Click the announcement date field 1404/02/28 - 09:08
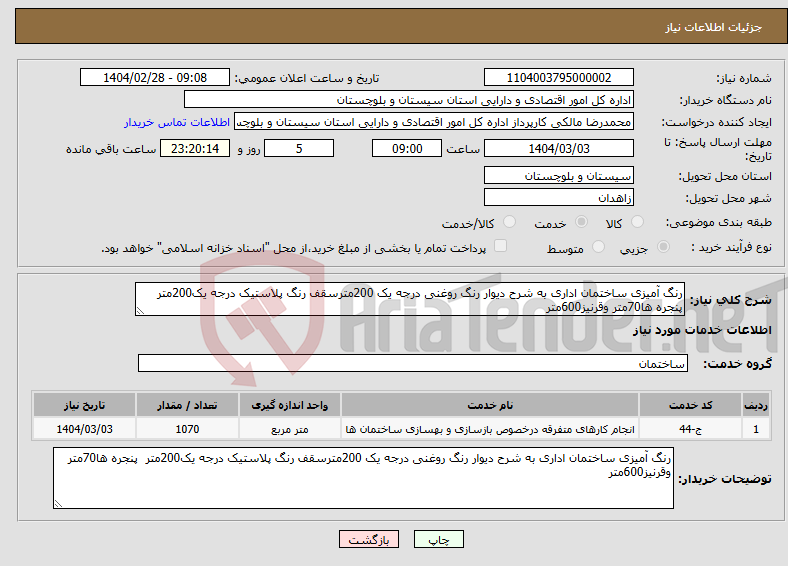The width and height of the screenshot is (788, 566). 155,77
